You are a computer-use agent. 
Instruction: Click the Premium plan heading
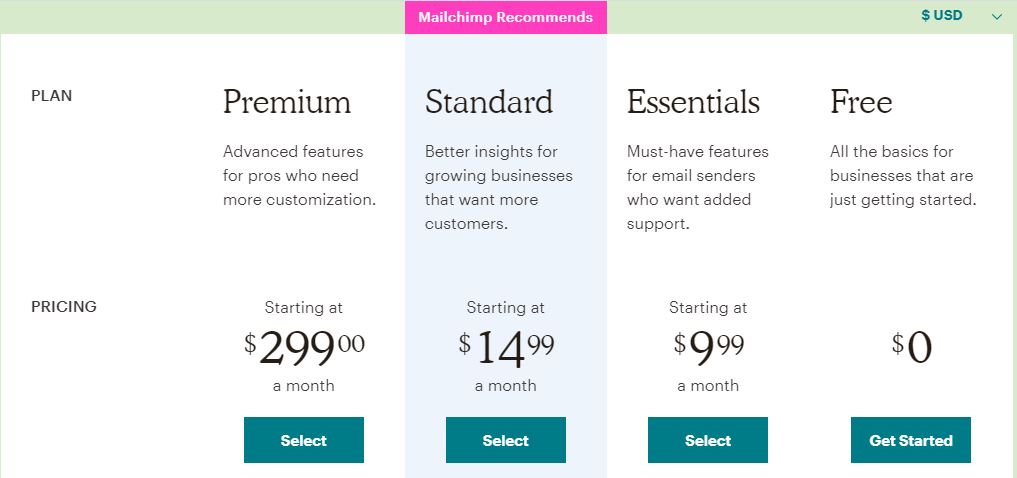tap(287, 102)
